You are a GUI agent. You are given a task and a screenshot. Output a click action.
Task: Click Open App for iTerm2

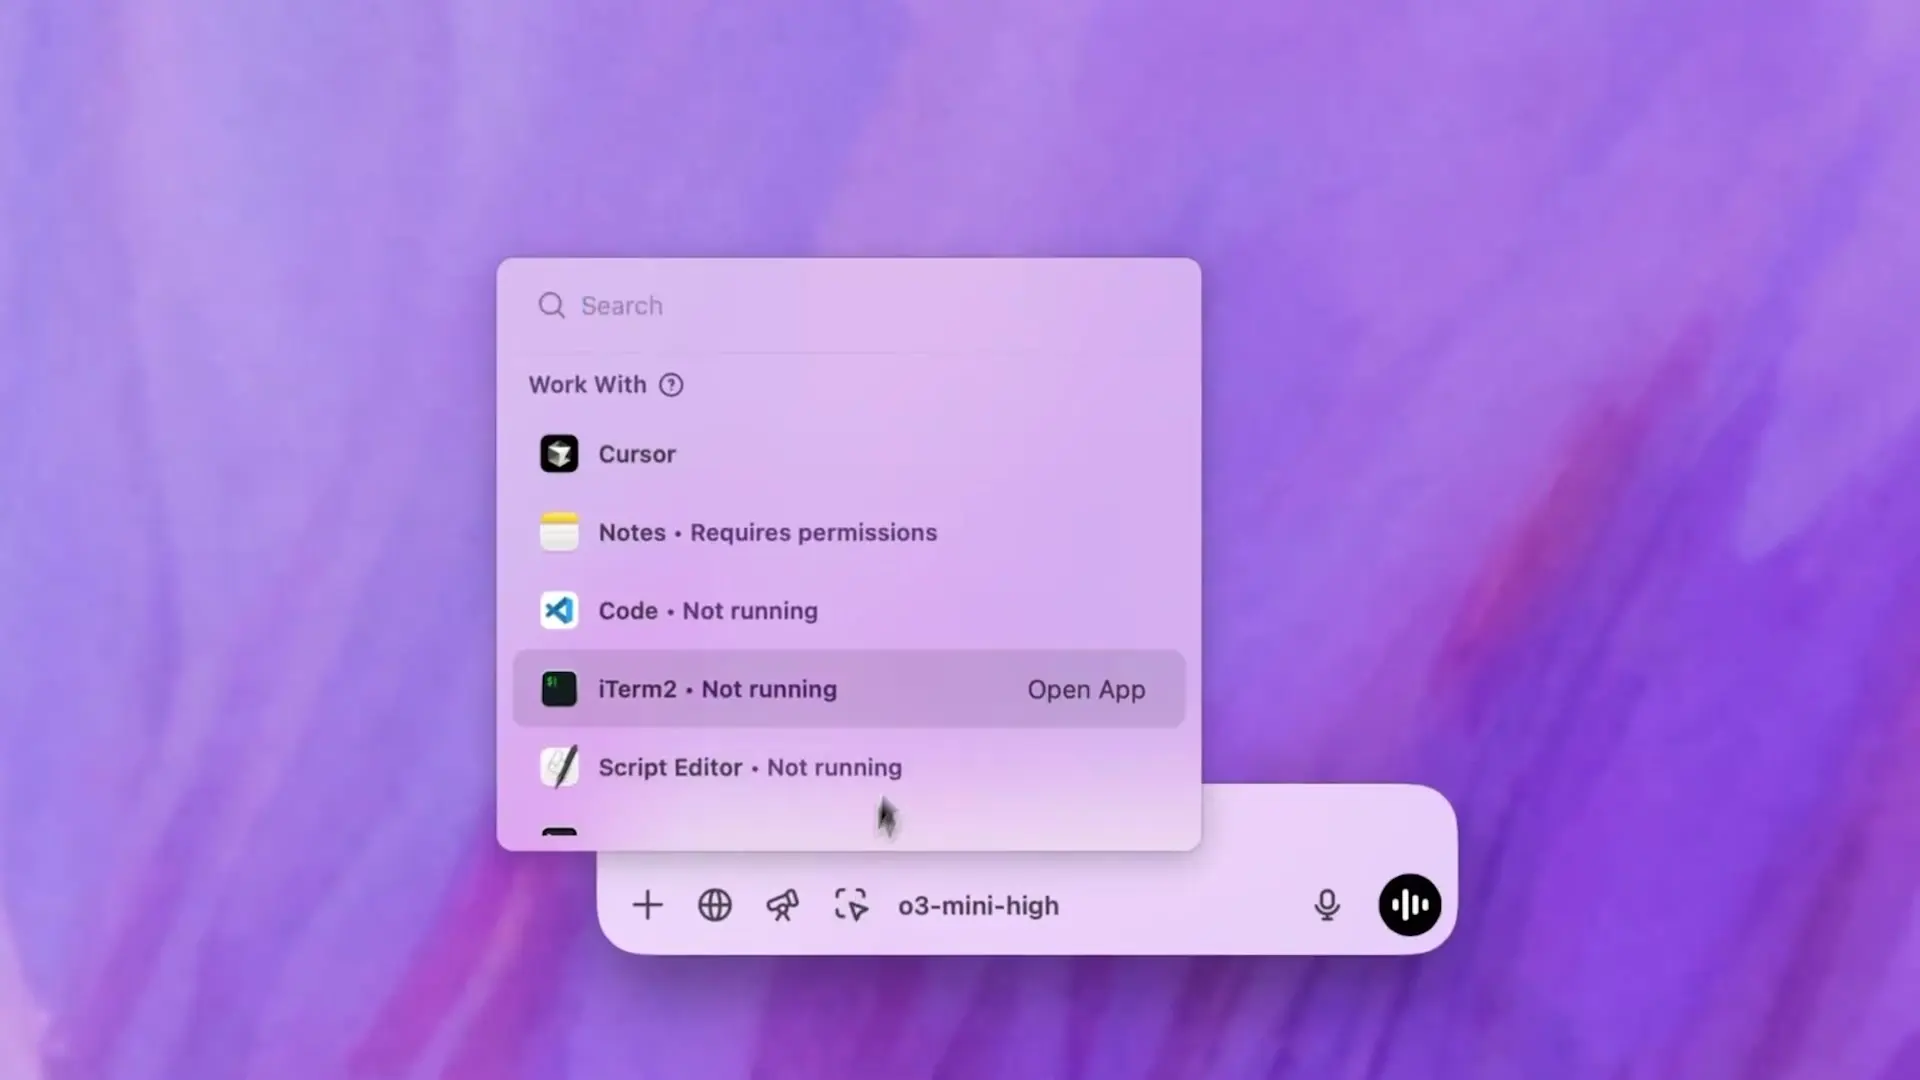[x=1086, y=689]
